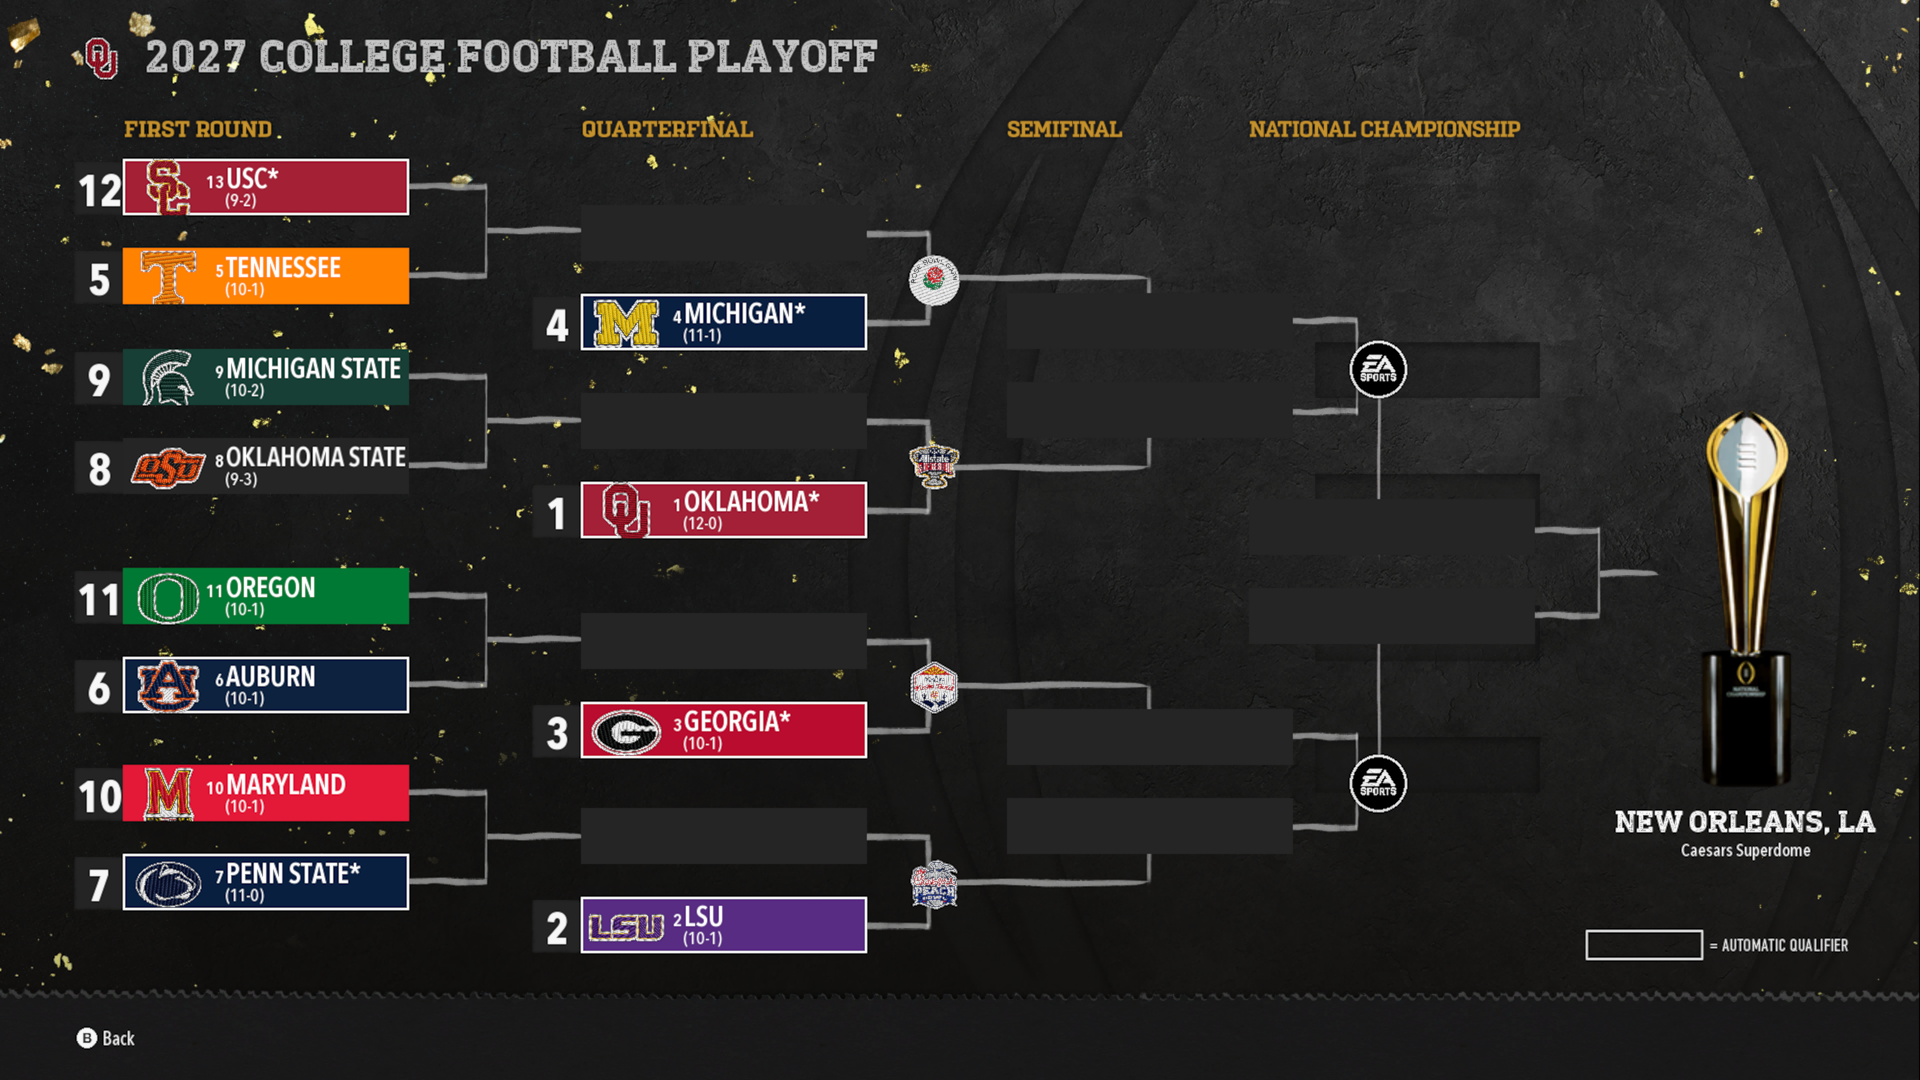This screenshot has width=1920, height=1080.
Task: Click the Fiesta Bowl quarterfinal logo
Action: (933, 688)
